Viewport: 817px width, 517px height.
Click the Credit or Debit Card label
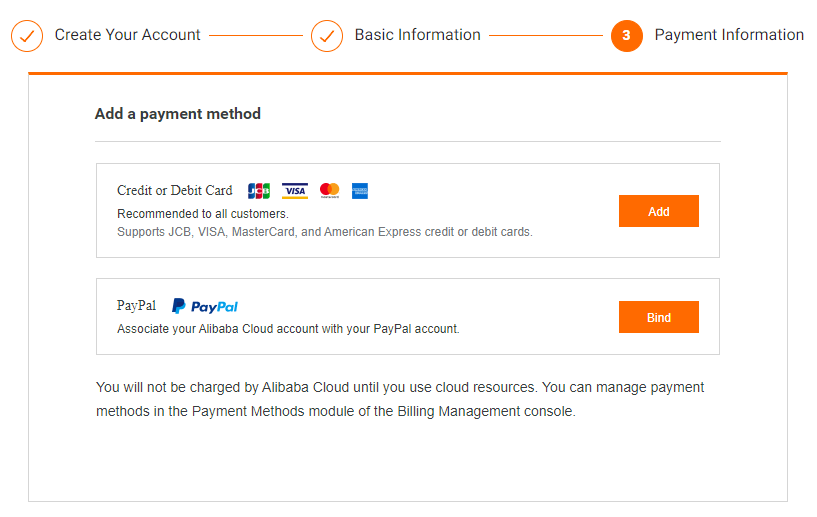click(x=174, y=190)
